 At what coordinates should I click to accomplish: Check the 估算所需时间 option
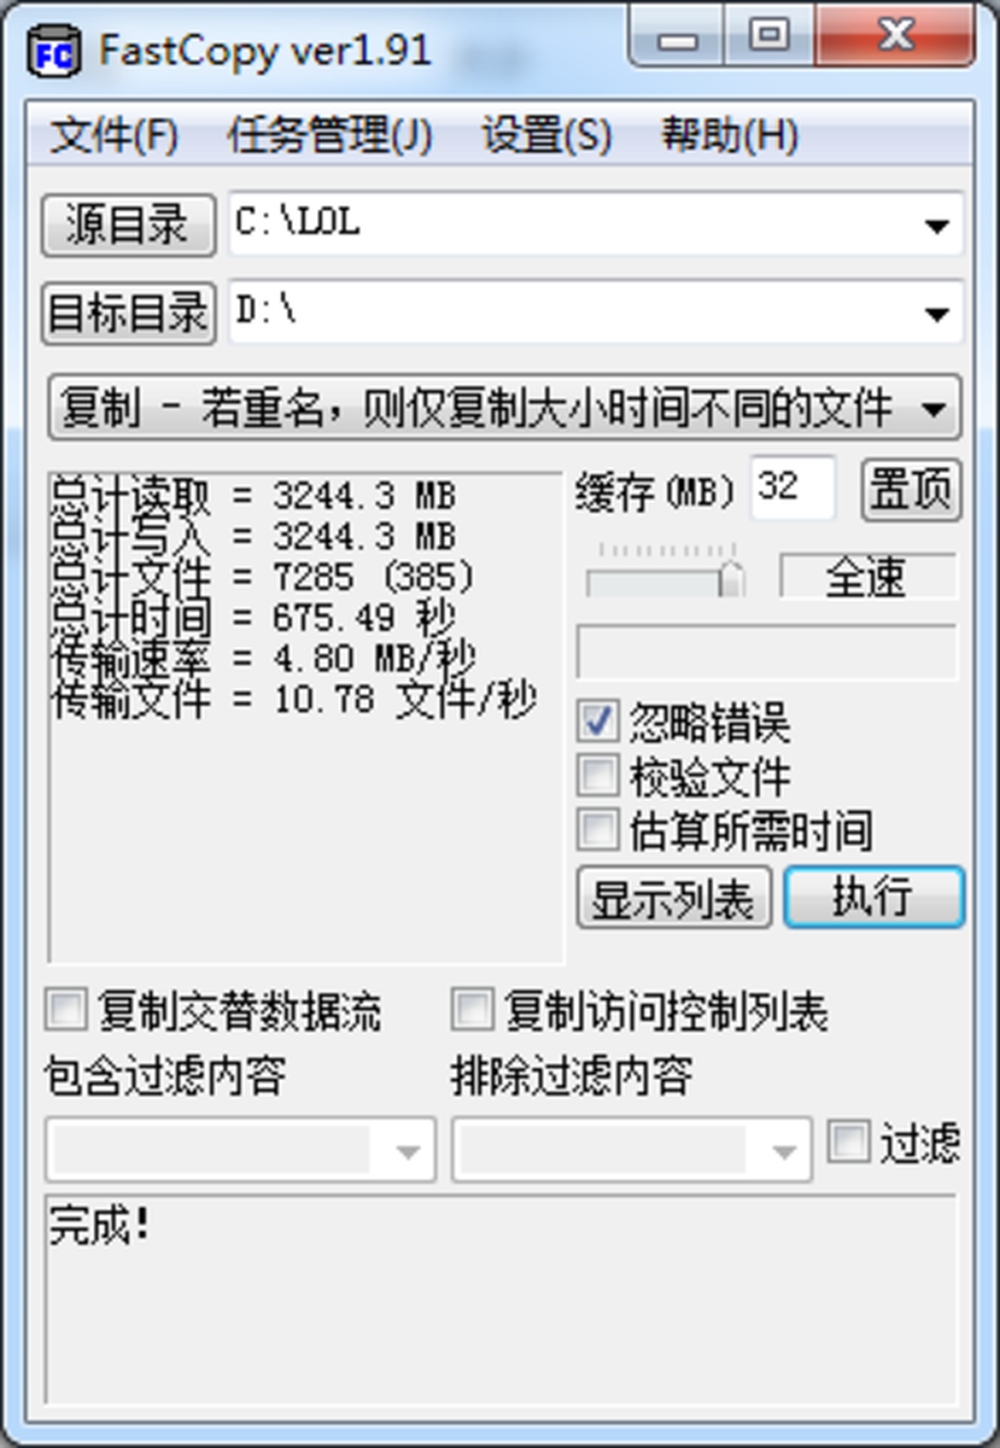[x=597, y=829]
